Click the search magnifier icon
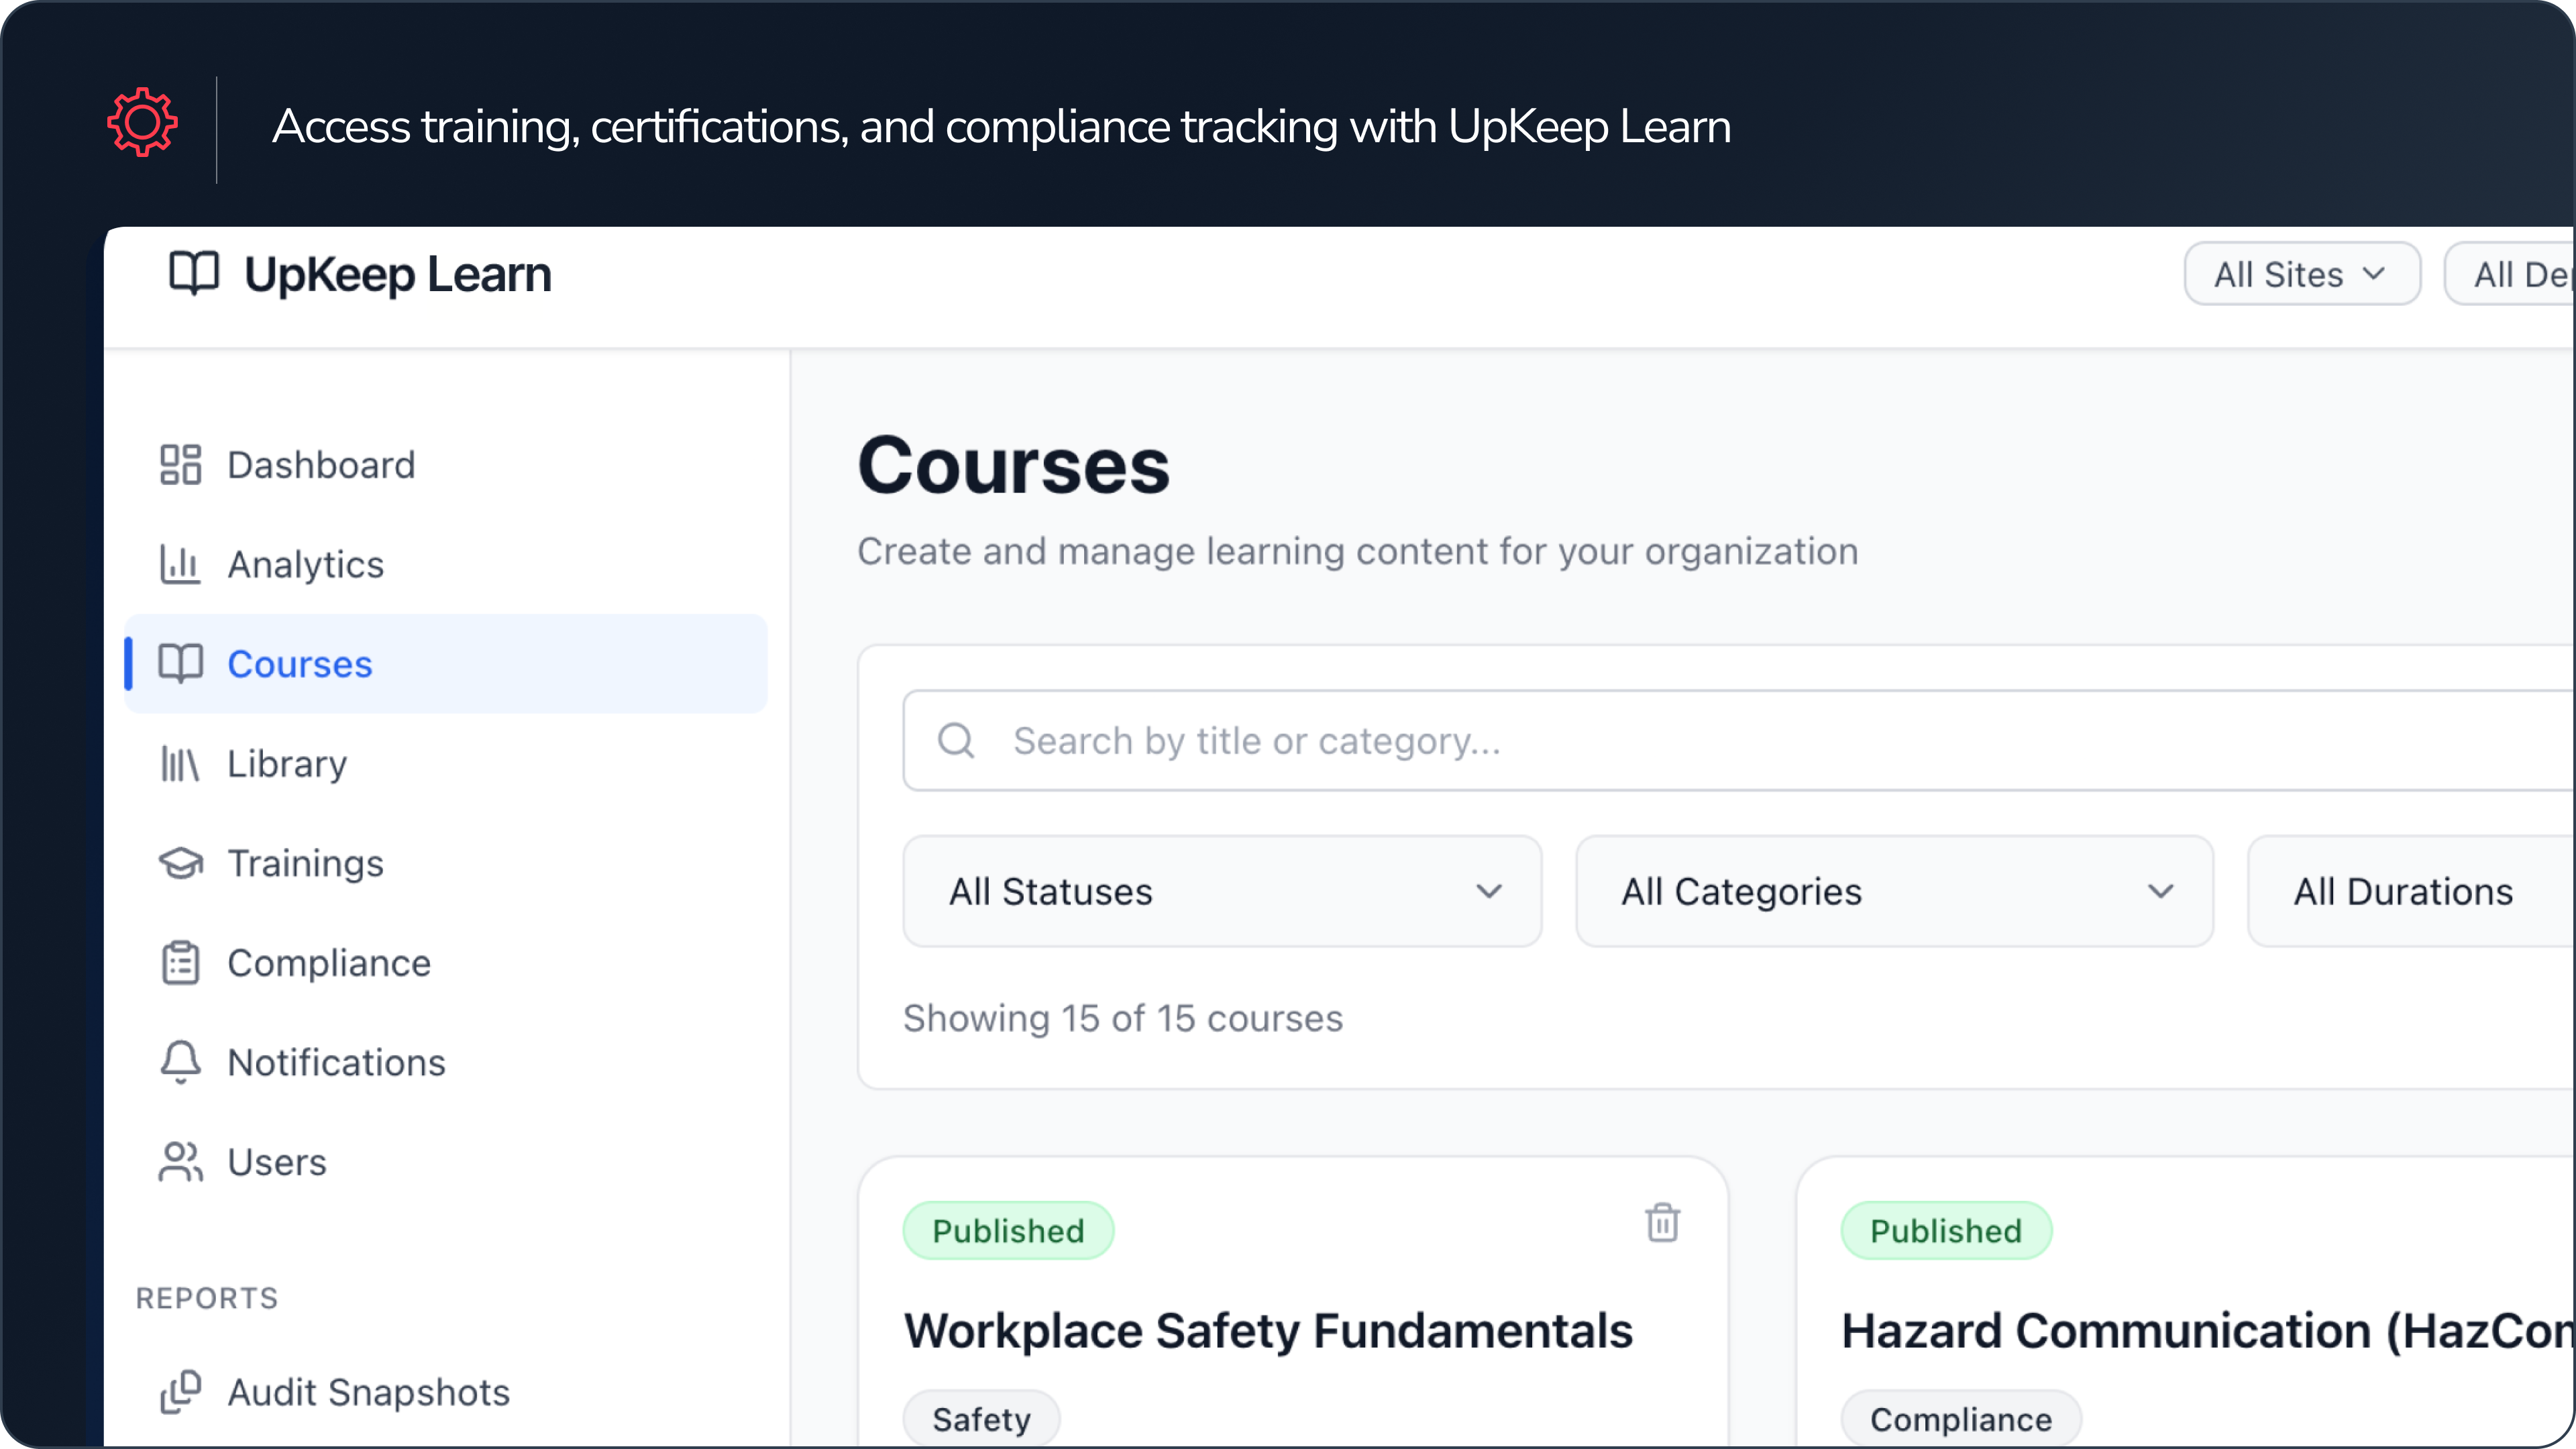 click(956, 741)
